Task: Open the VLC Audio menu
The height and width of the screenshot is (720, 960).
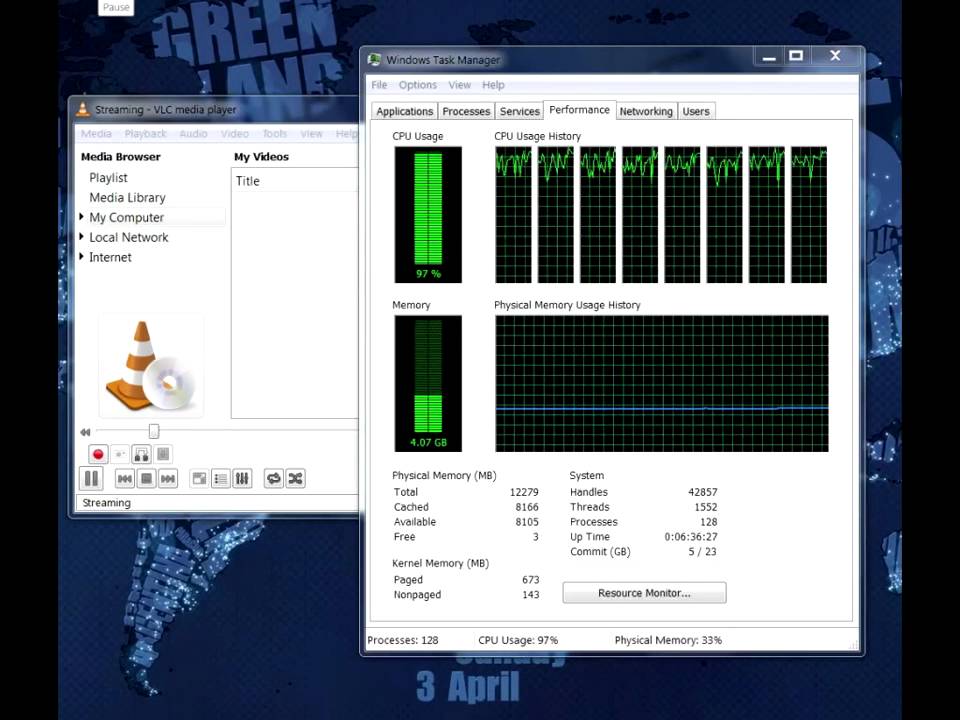Action: tap(193, 133)
